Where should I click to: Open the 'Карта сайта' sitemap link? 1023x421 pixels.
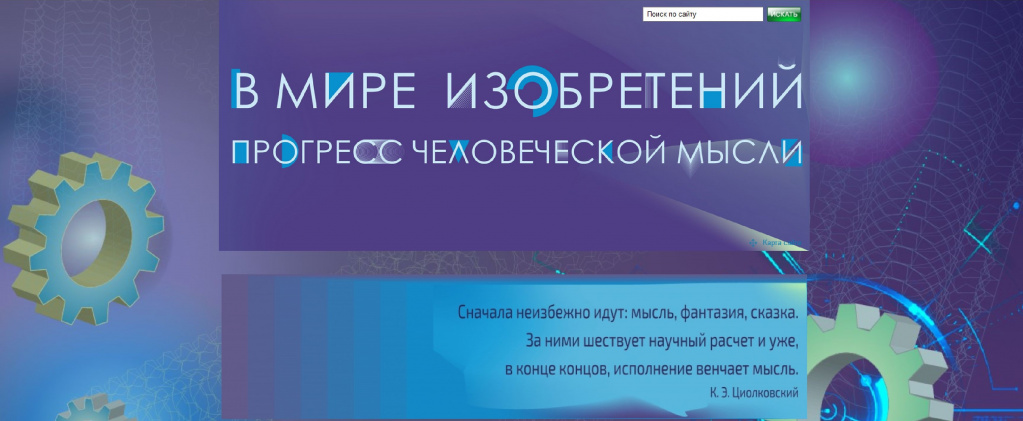[780, 243]
